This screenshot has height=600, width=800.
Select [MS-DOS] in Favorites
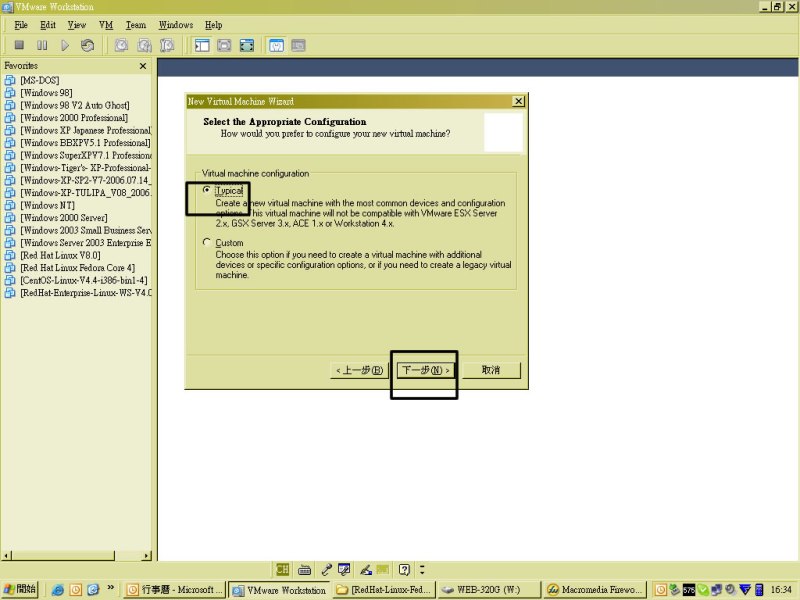pos(39,80)
